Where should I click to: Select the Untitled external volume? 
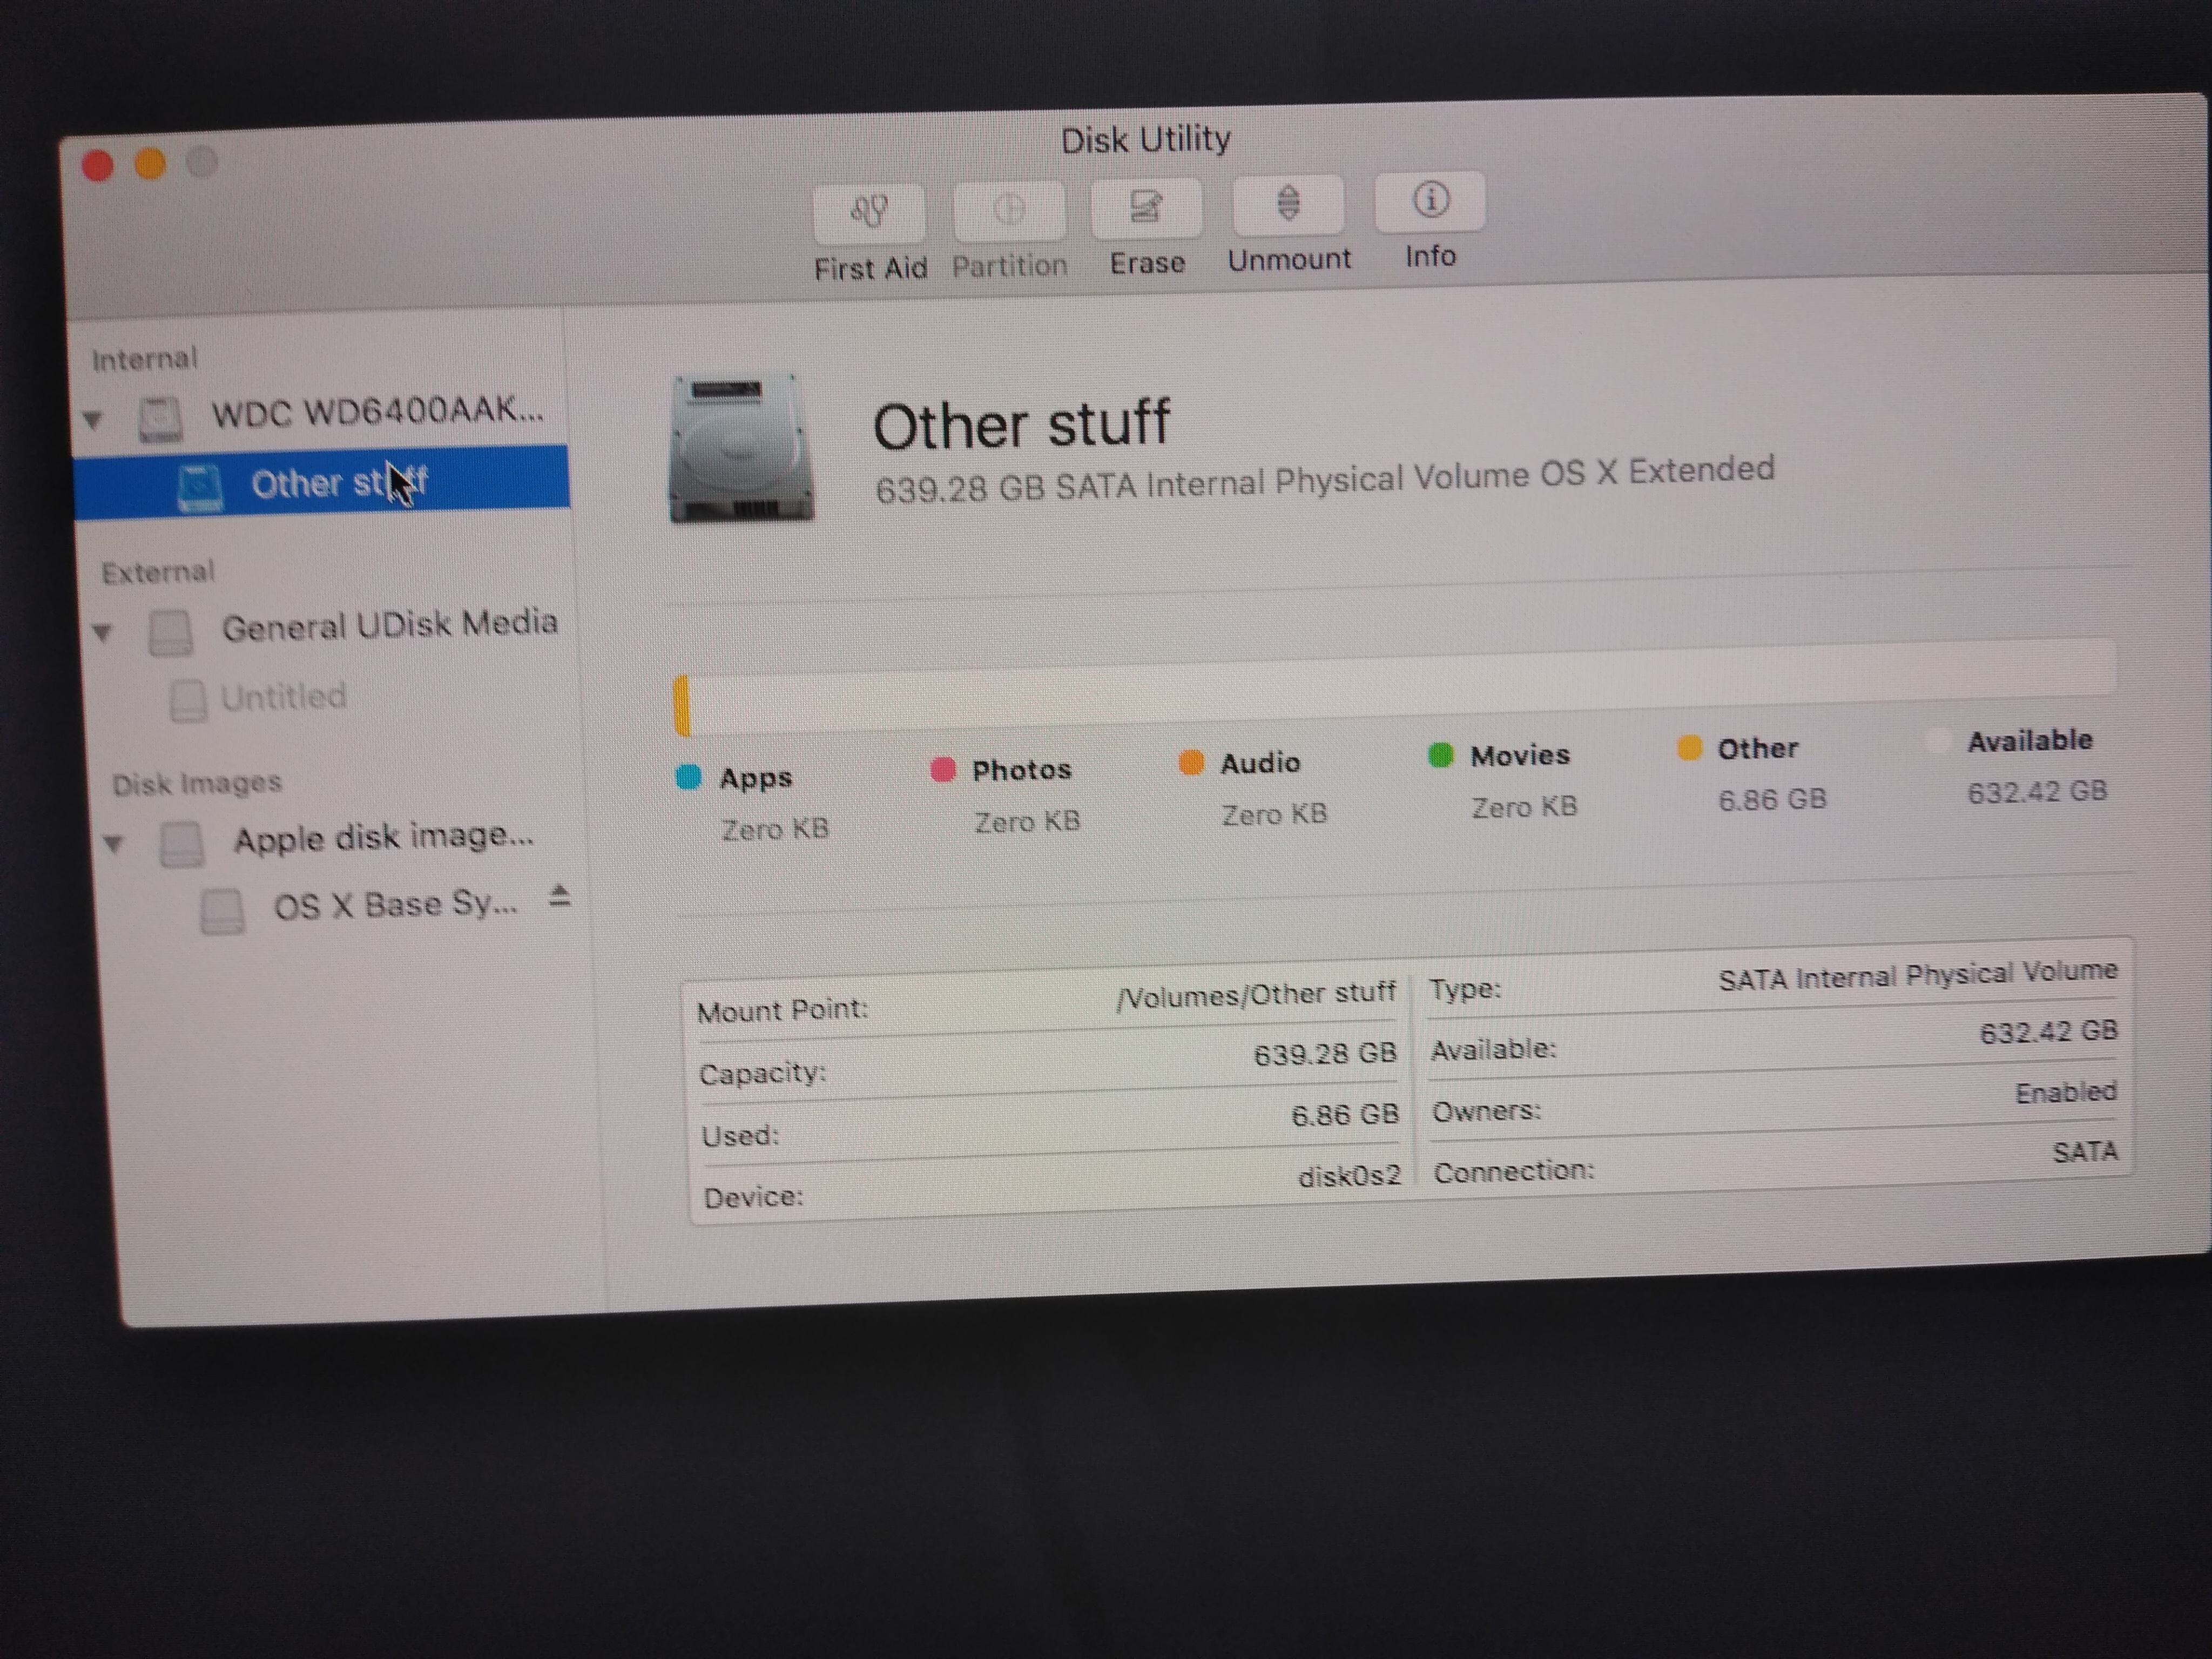[282, 697]
